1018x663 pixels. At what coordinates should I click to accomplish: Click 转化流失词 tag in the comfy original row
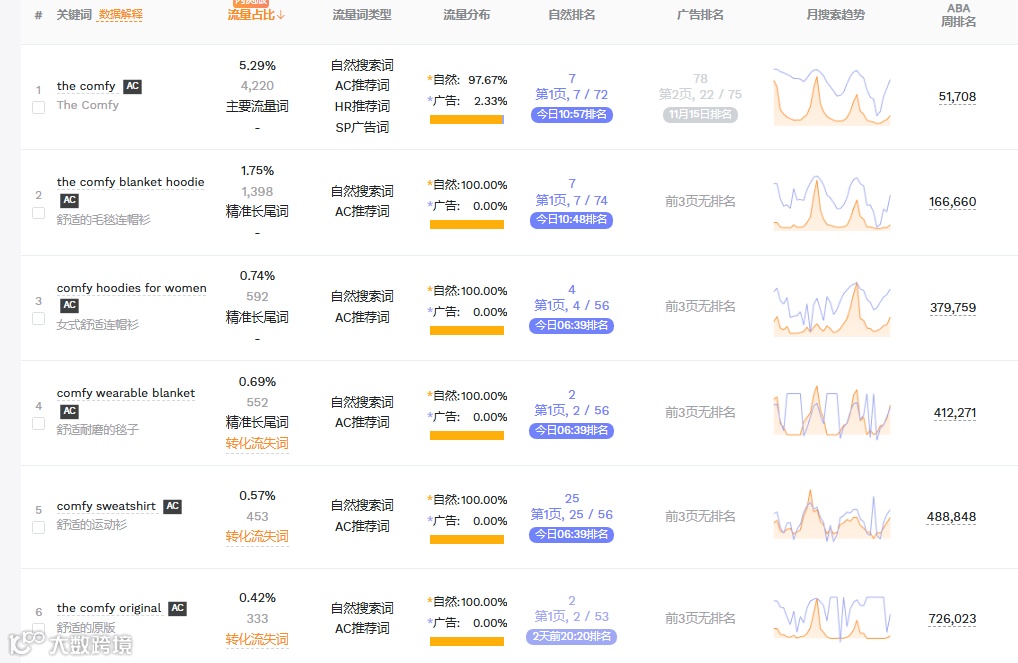pyautogui.click(x=257, y=640)
